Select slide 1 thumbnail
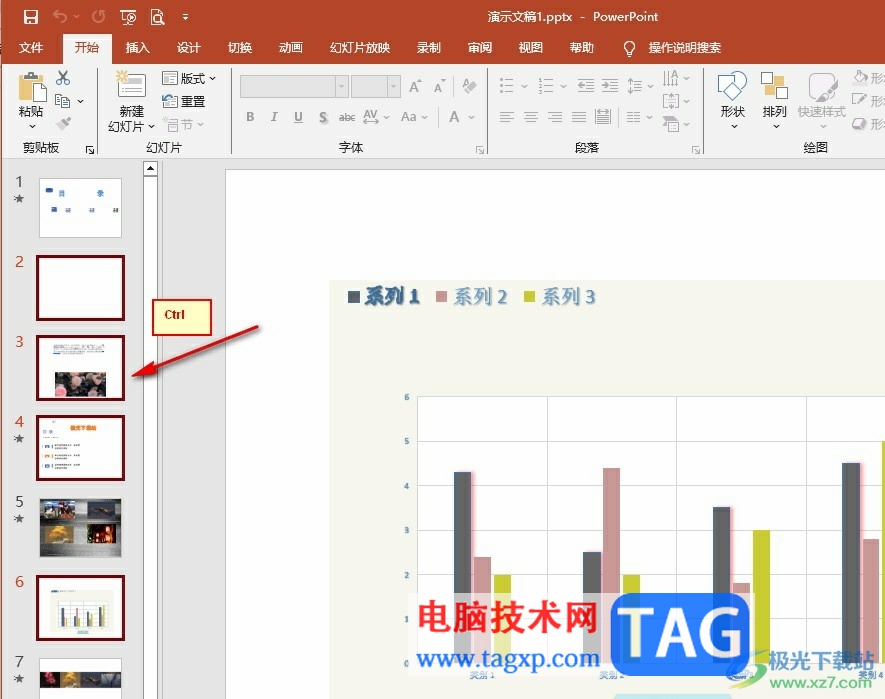Image resolution: width=885 pixels, height=699 pixels. click(80, 208)
